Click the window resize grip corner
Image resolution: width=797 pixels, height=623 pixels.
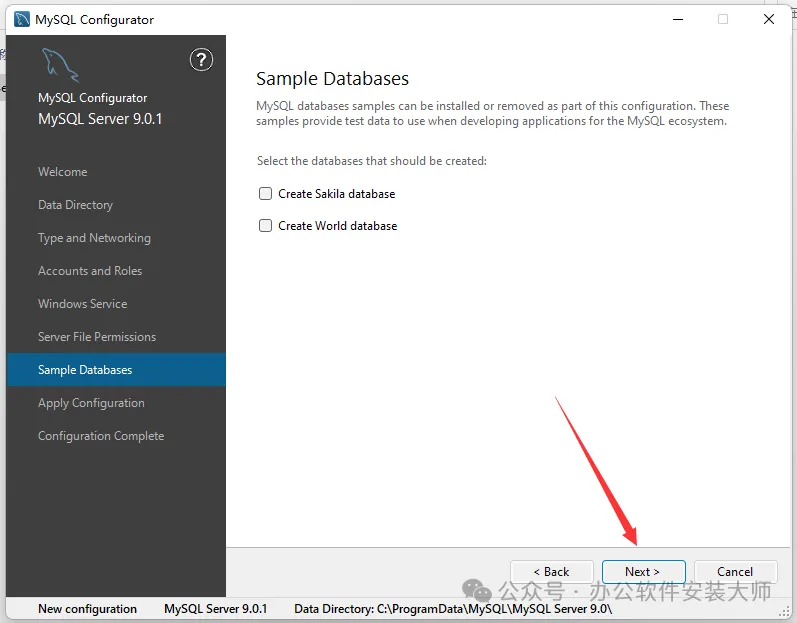pos(784,613)
